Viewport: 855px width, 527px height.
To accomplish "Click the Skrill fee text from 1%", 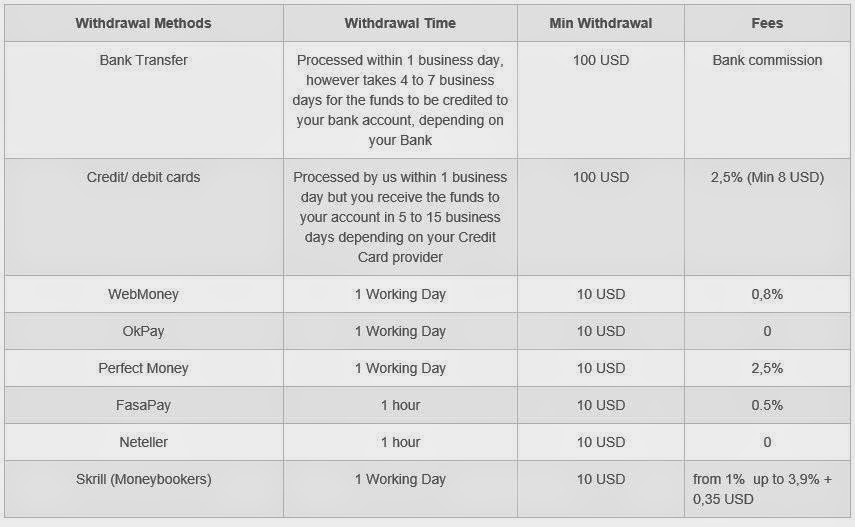I will coord(762,489).
